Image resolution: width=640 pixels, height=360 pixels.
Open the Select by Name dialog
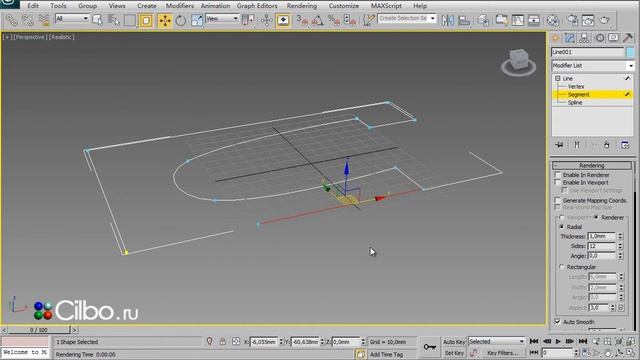coord(113,20)
